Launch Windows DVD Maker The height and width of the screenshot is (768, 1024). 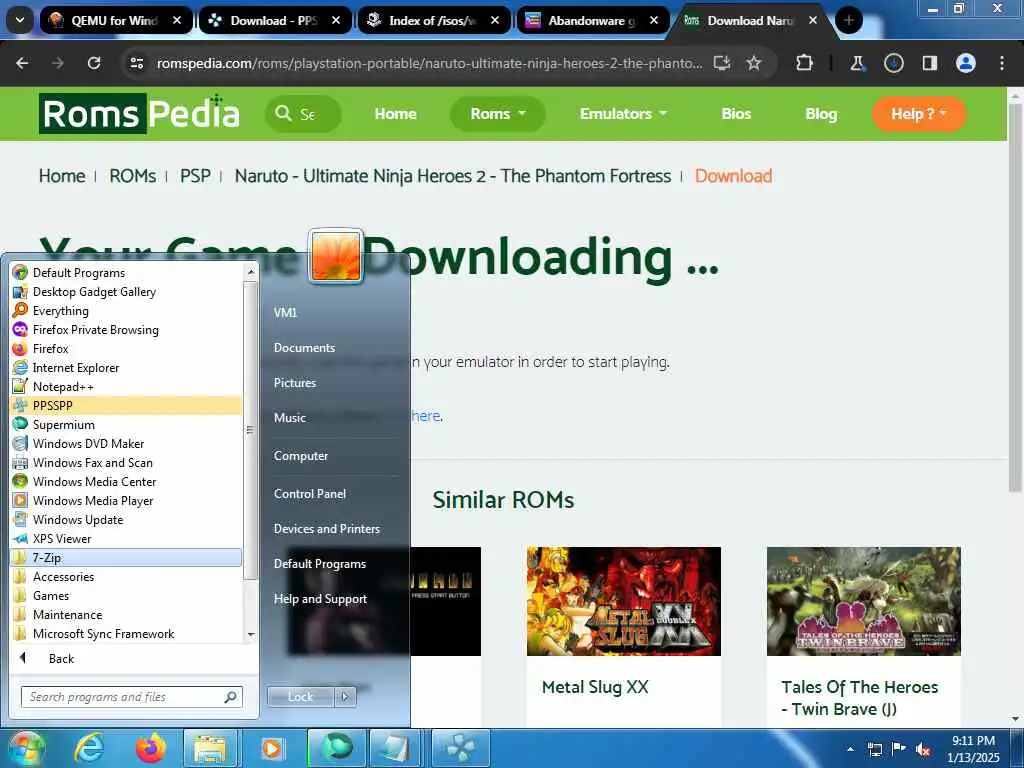click(x=126, y=443)
